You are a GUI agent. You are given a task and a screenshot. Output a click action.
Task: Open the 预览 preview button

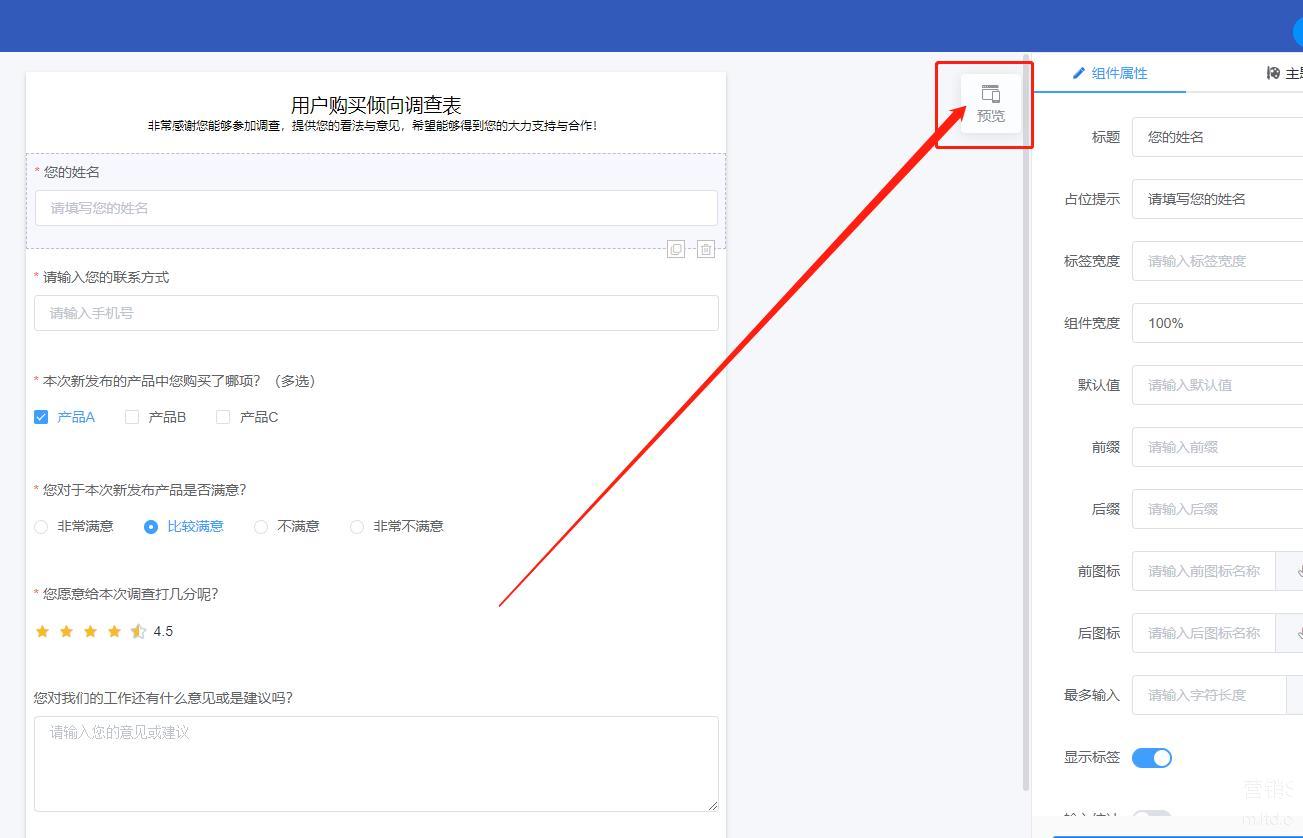(990, 104)
